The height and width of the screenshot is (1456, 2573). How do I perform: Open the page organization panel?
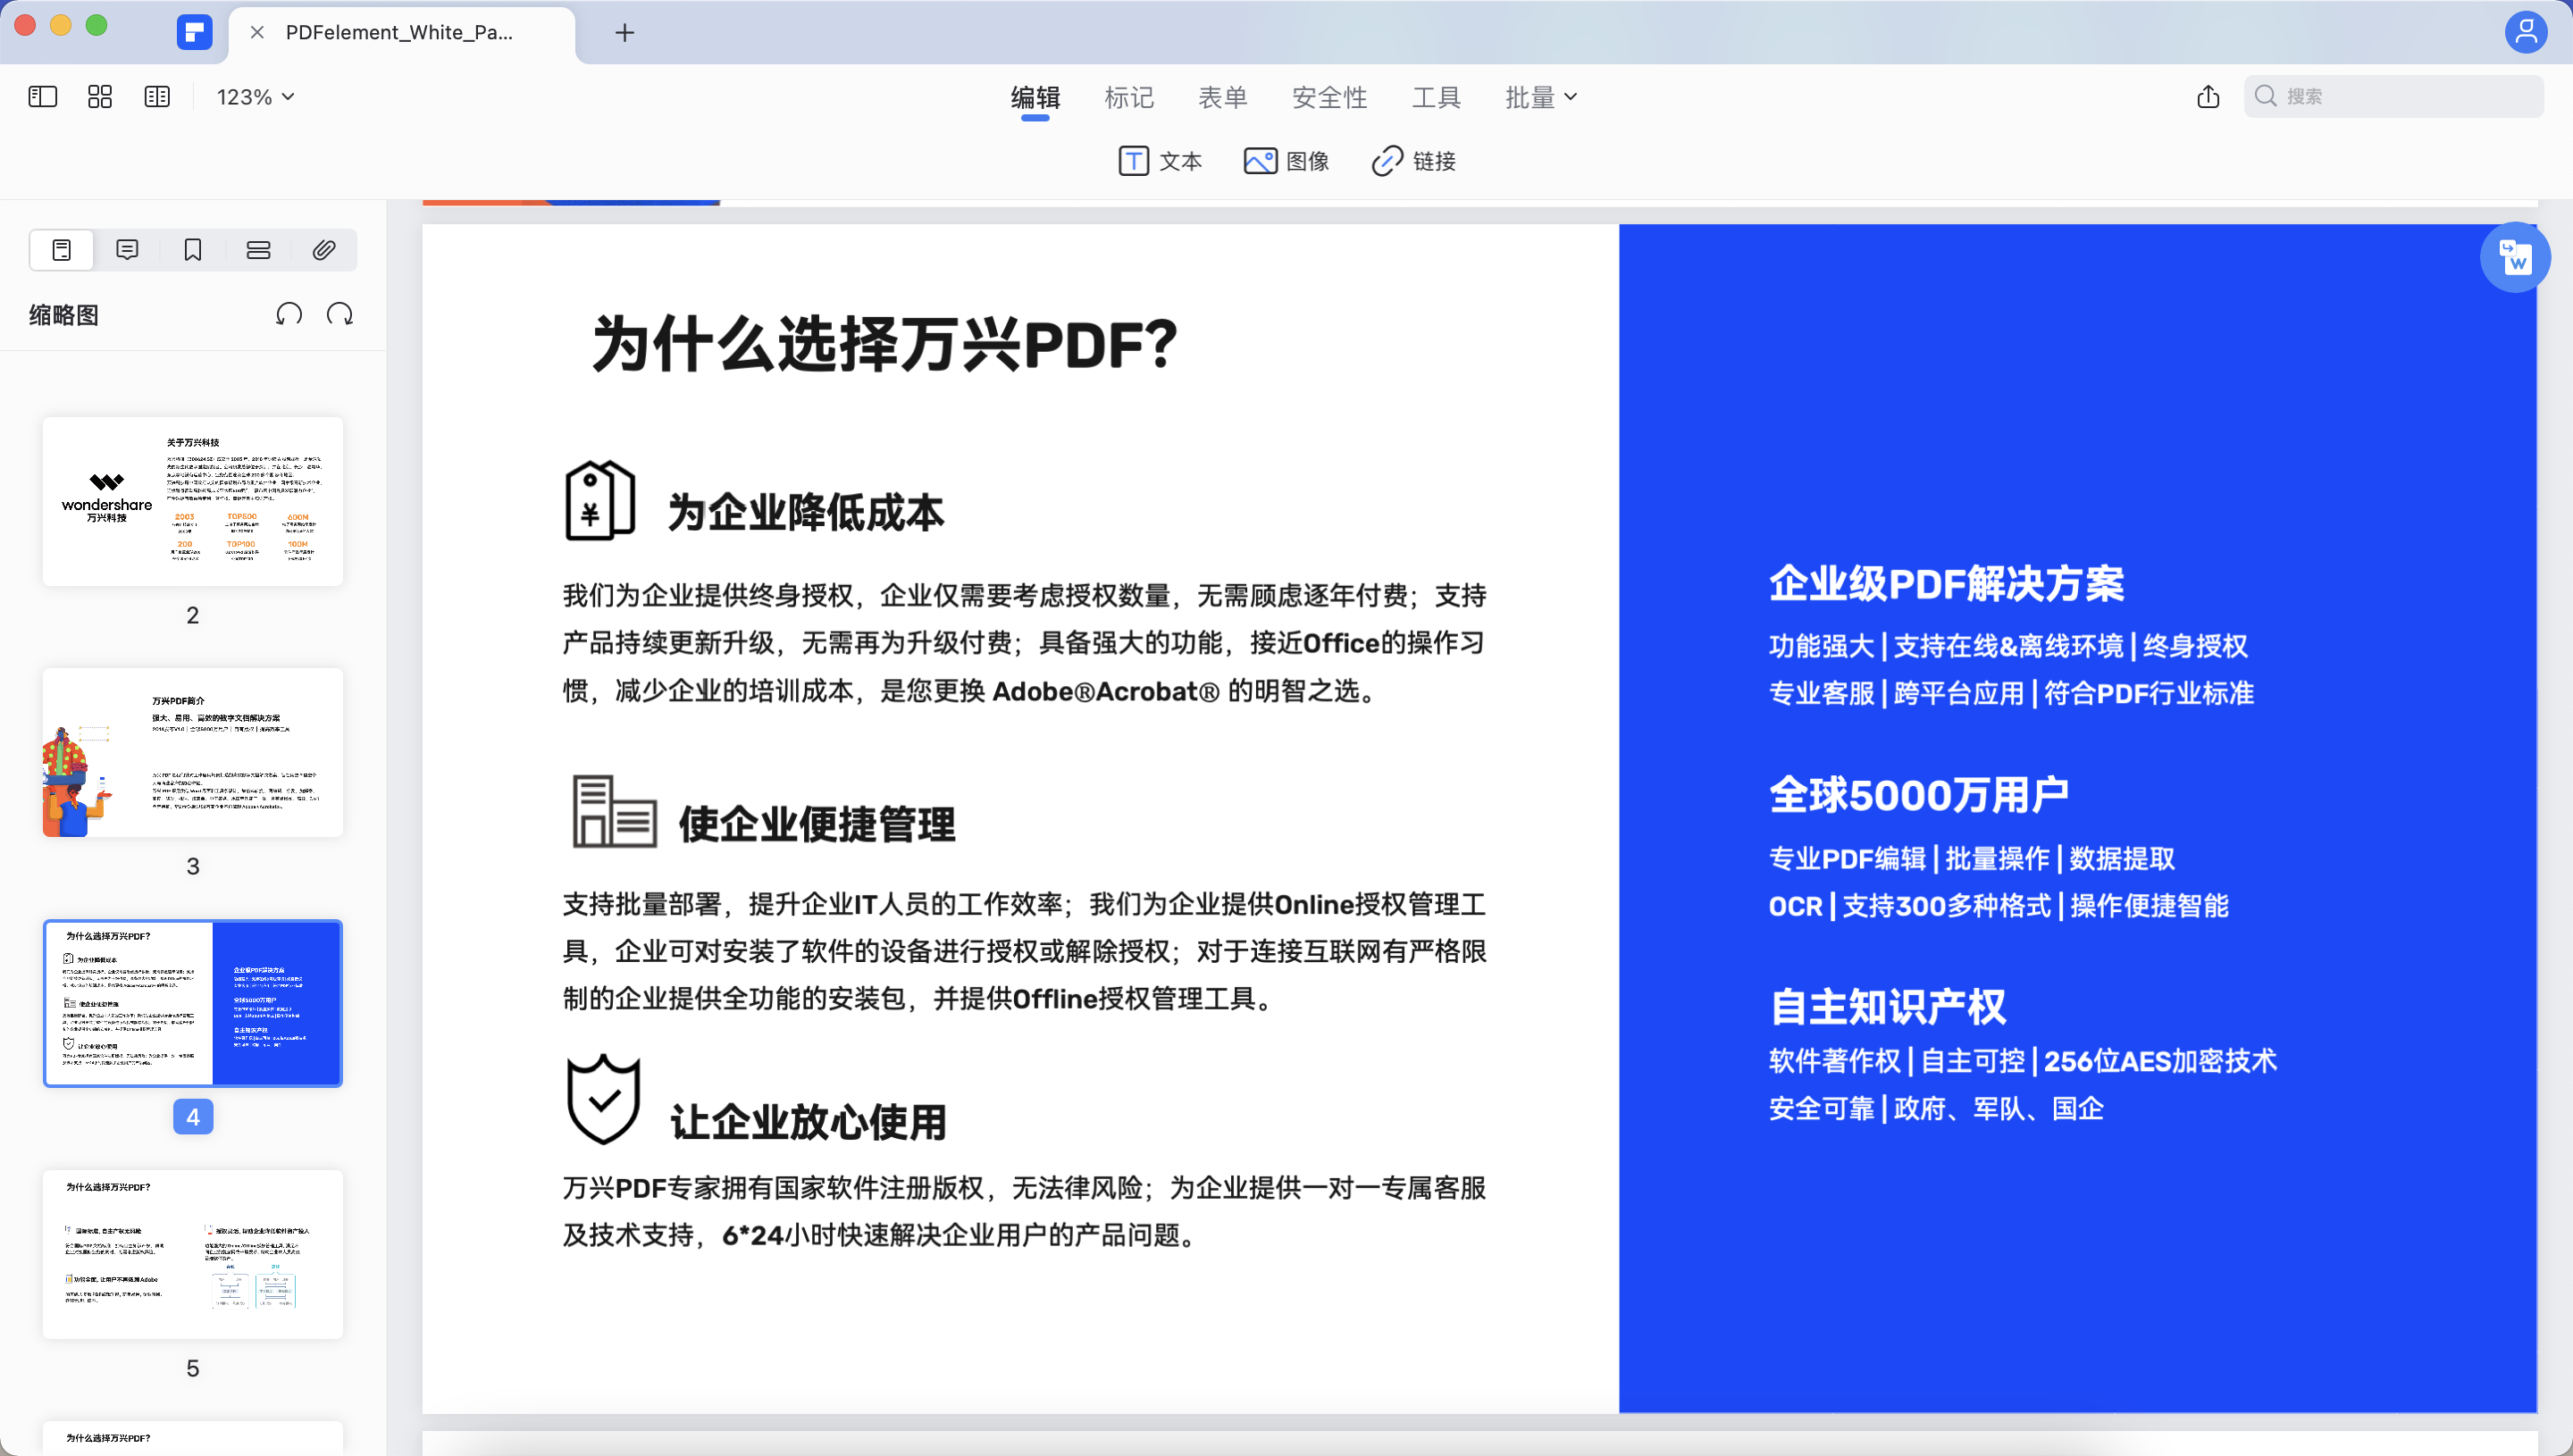pos(258,250)
